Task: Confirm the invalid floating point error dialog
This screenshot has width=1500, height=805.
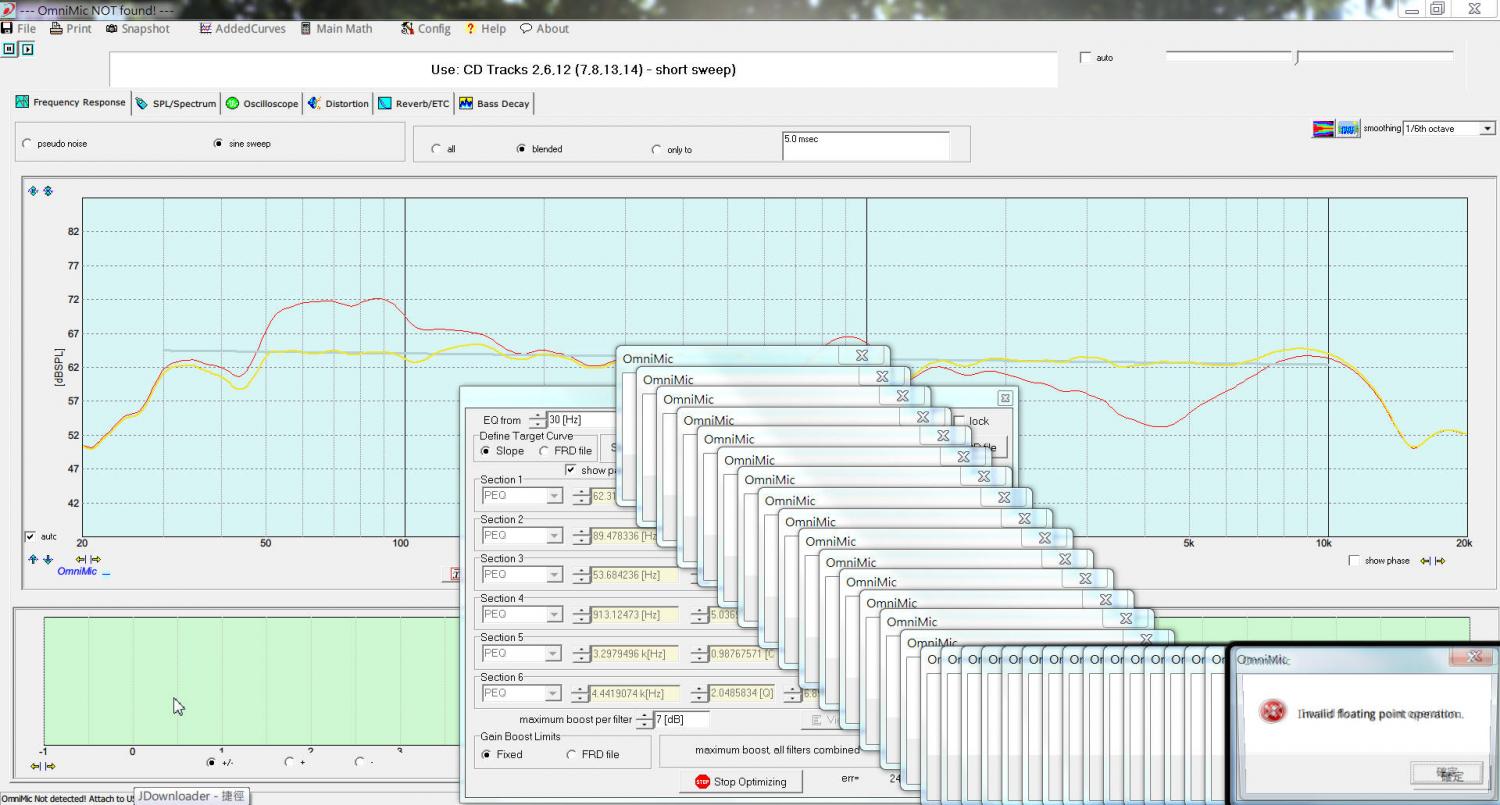Action: [1451, 774]
